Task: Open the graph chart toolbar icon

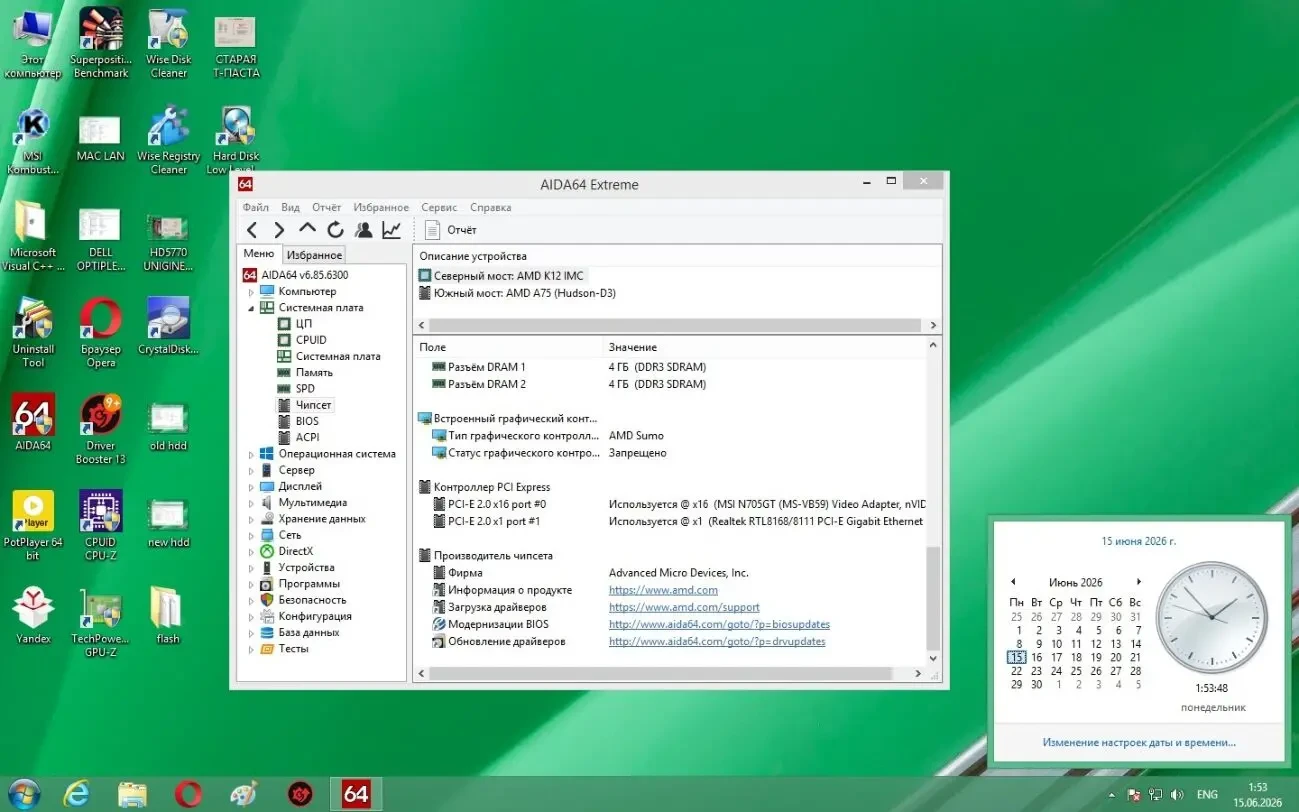Action: click(391, 230)
